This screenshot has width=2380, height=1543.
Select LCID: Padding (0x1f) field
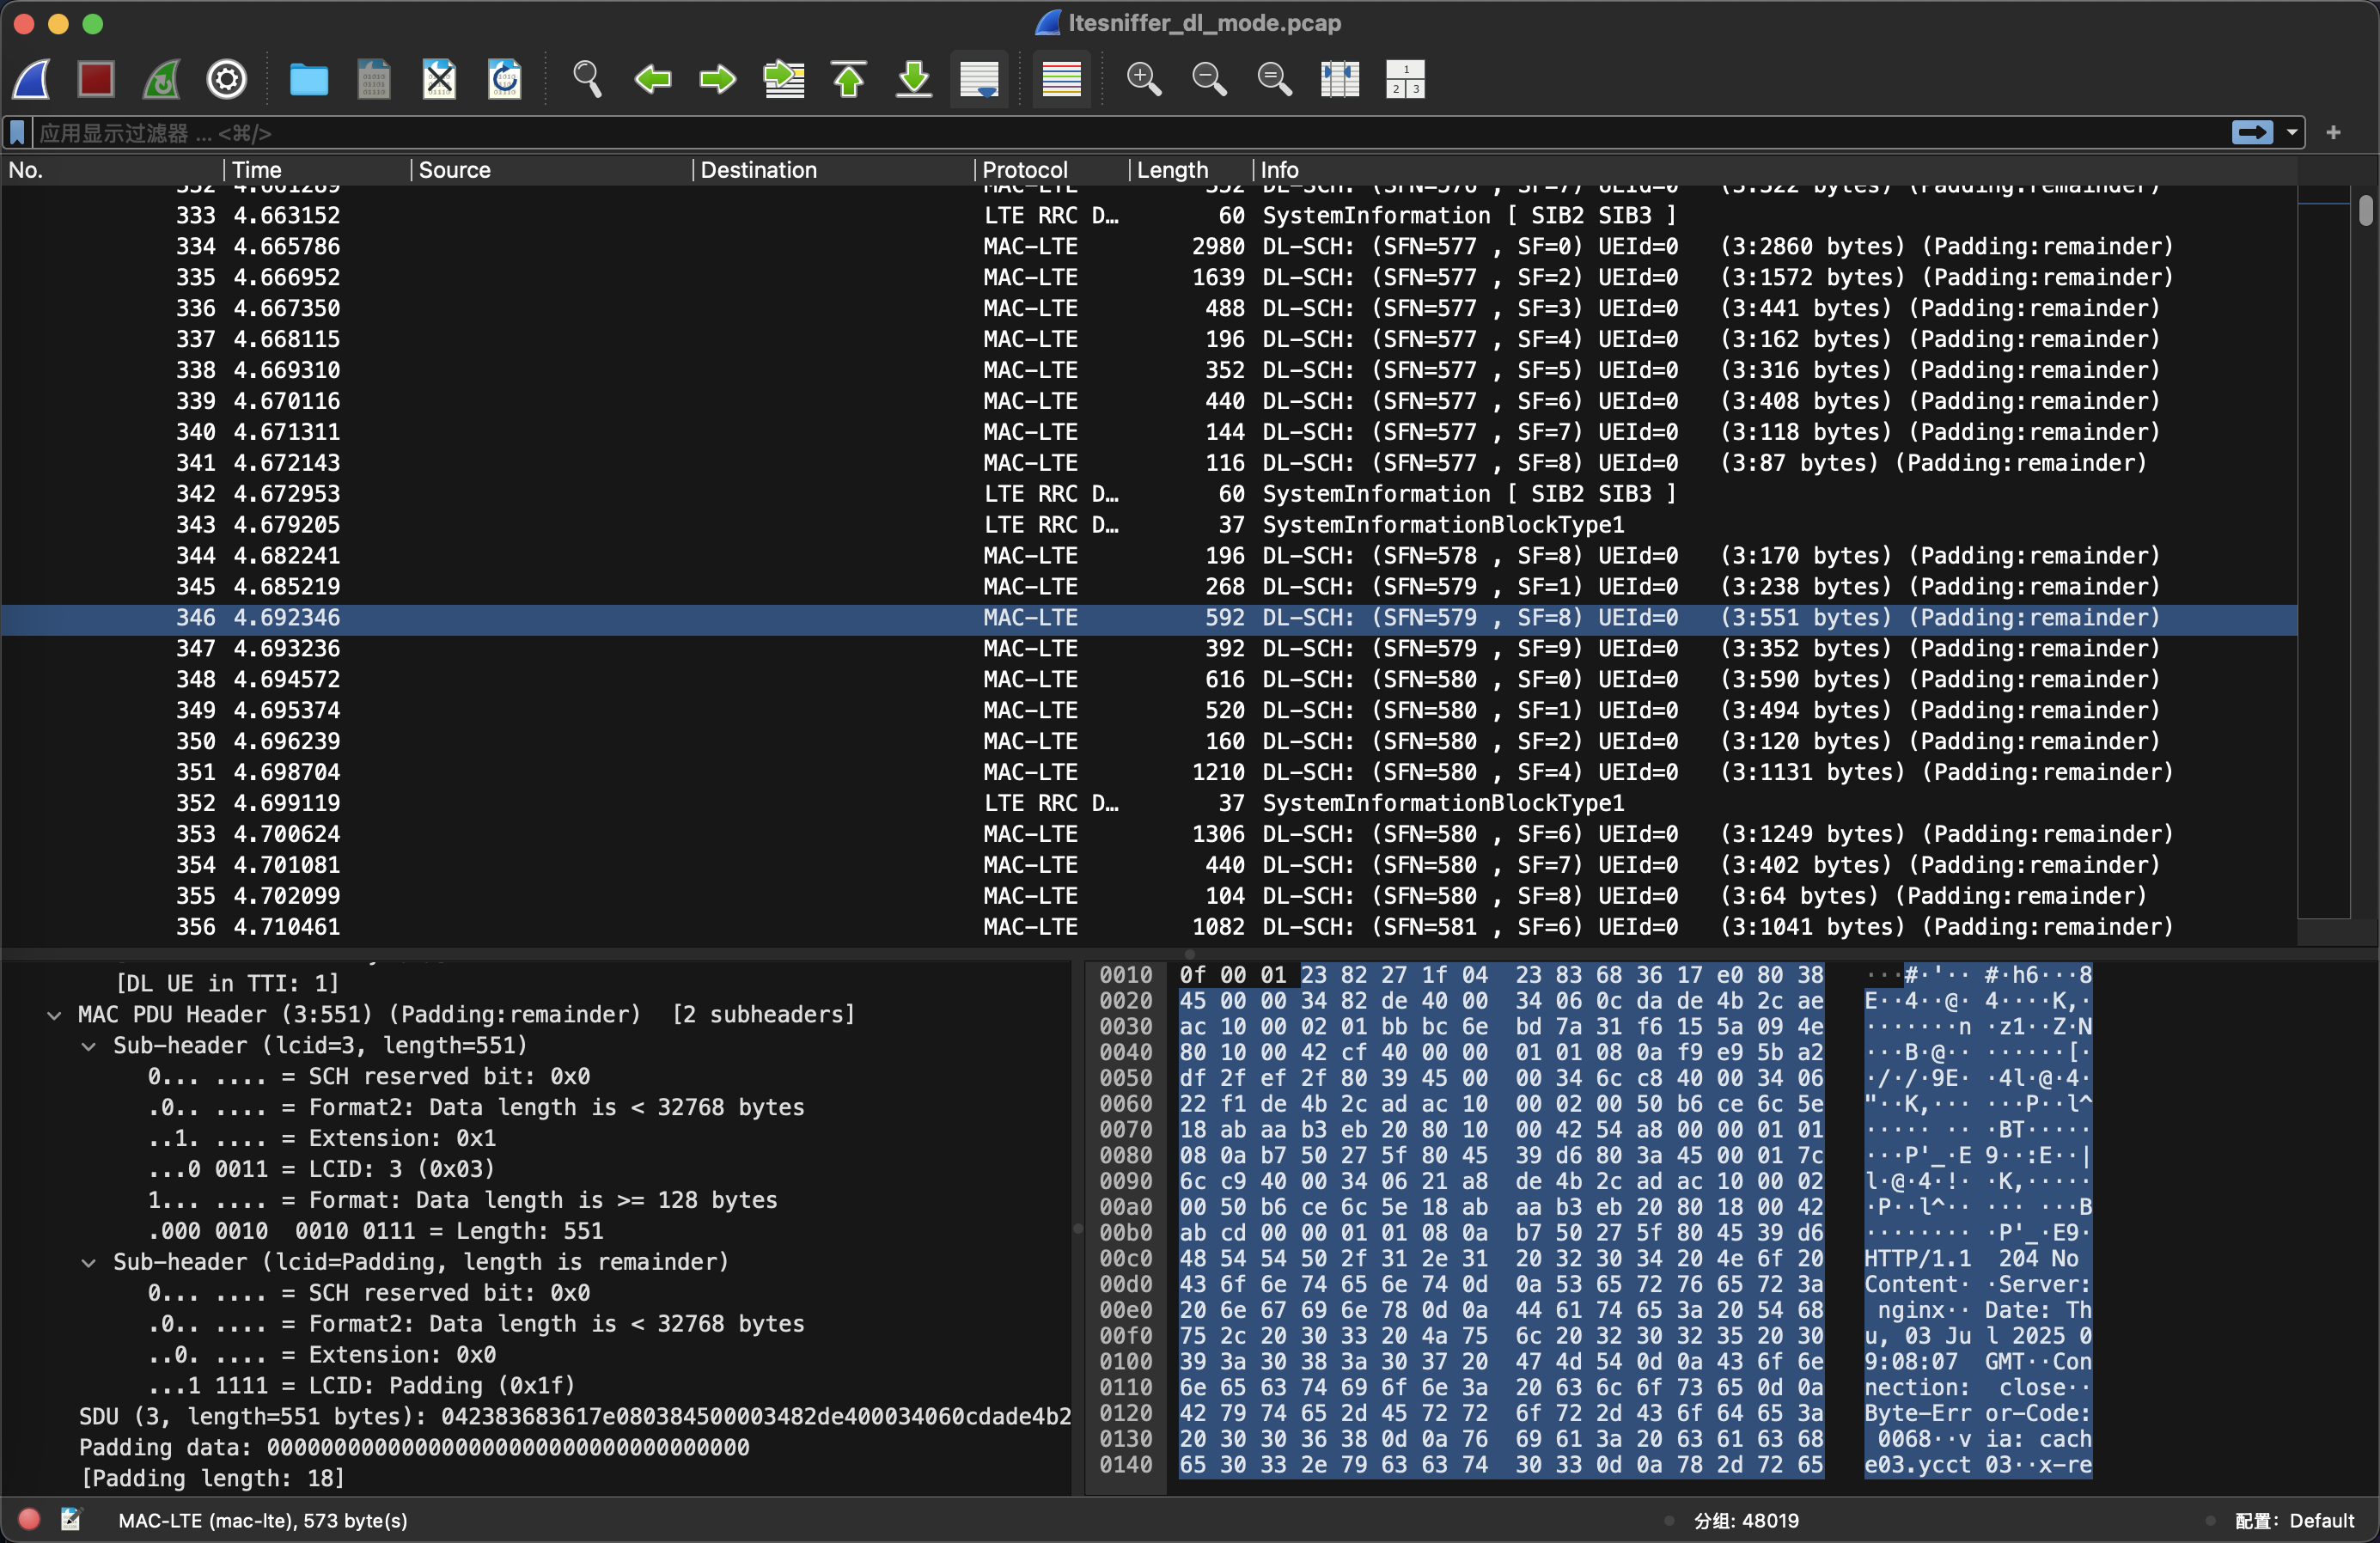361,1386
